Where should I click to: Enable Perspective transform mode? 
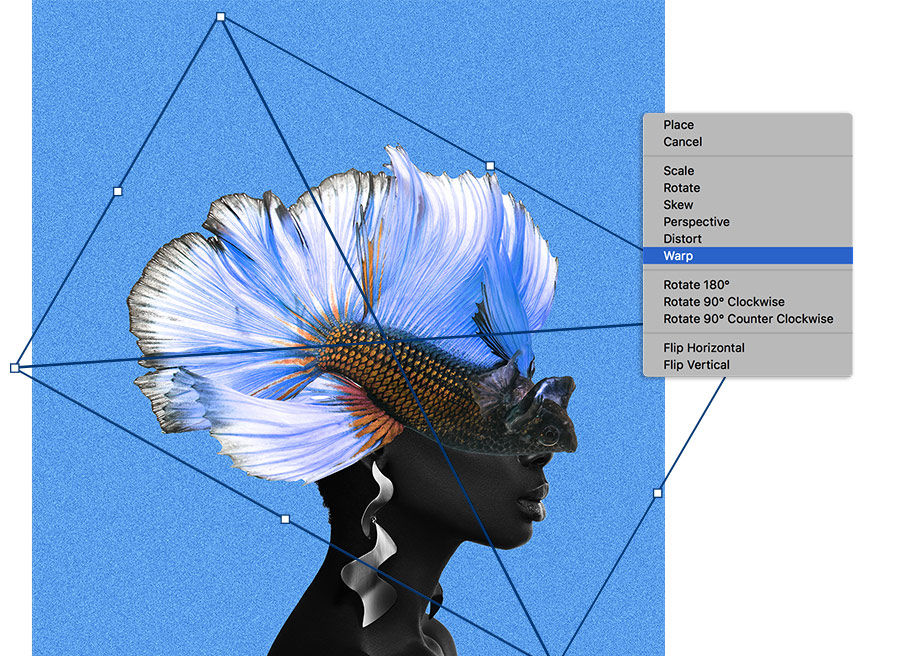pos(697,221)
